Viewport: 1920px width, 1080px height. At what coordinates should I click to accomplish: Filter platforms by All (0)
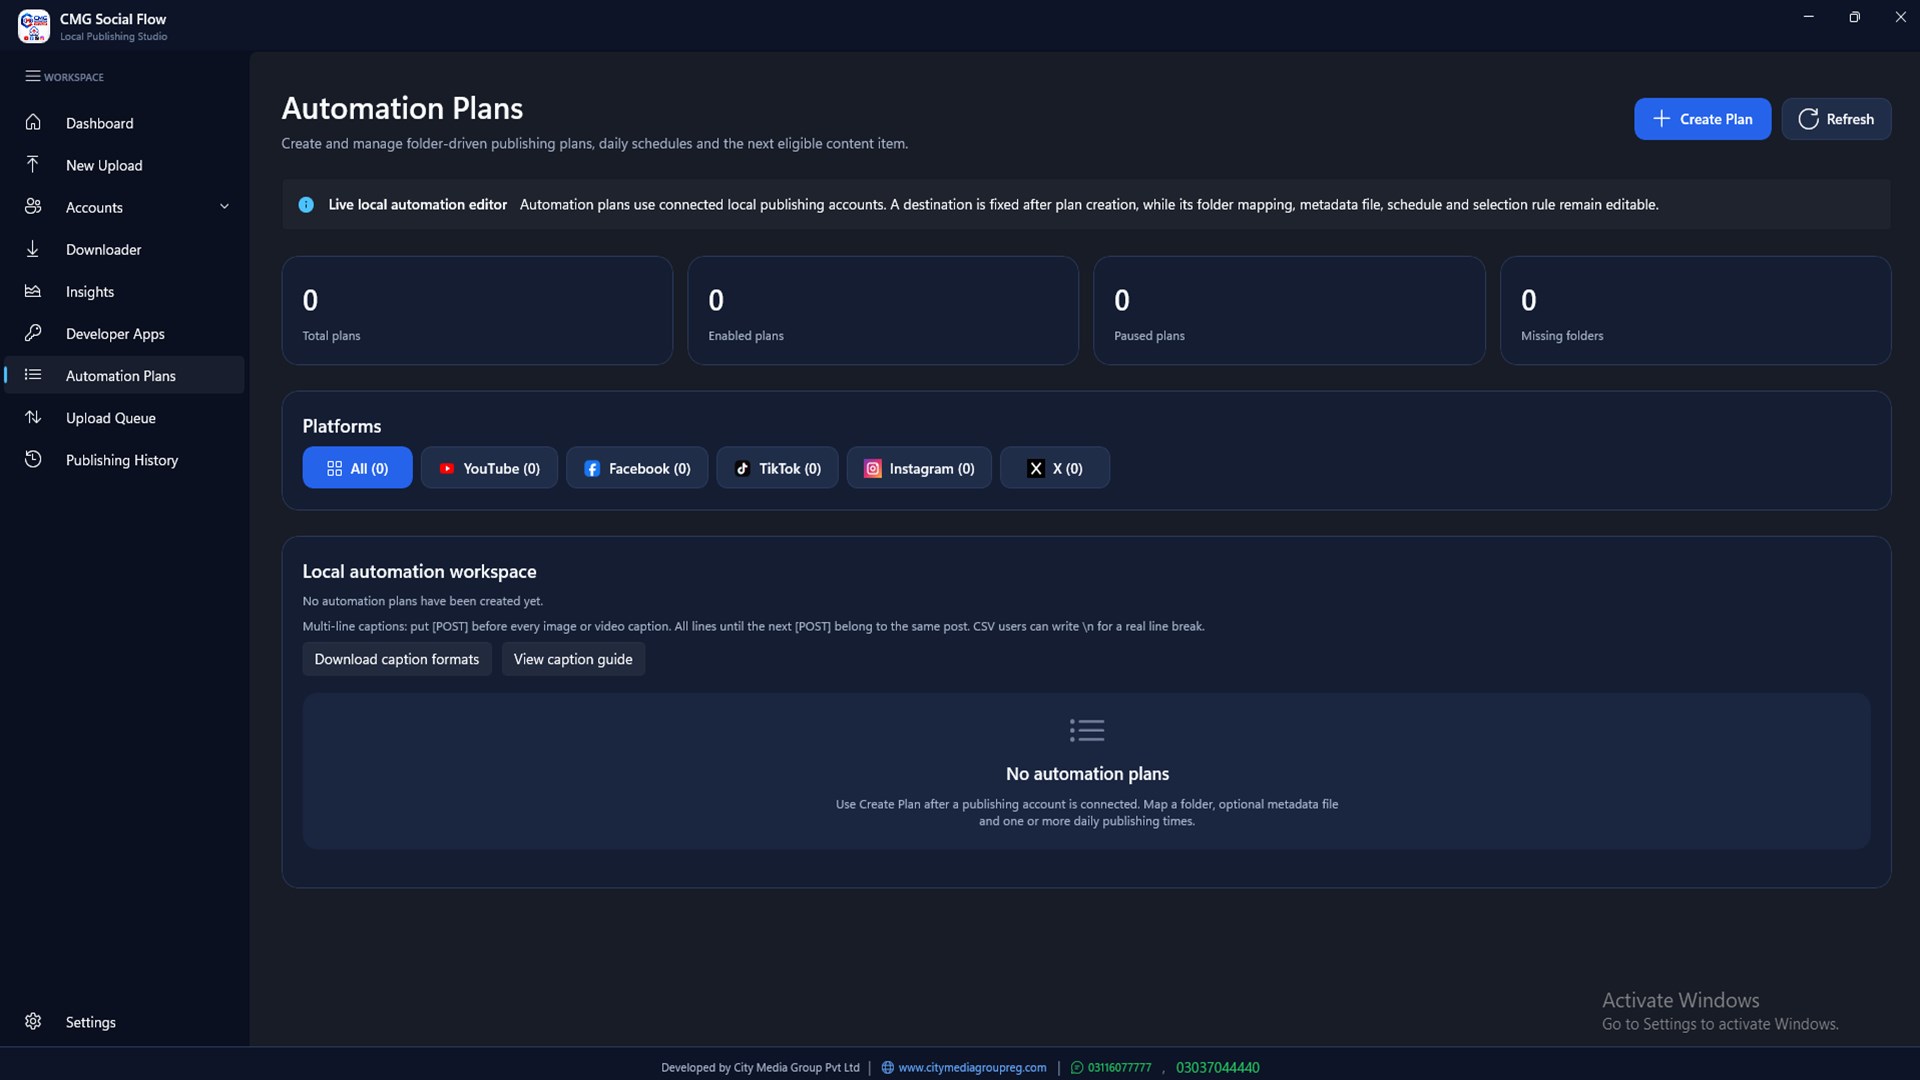357,468
